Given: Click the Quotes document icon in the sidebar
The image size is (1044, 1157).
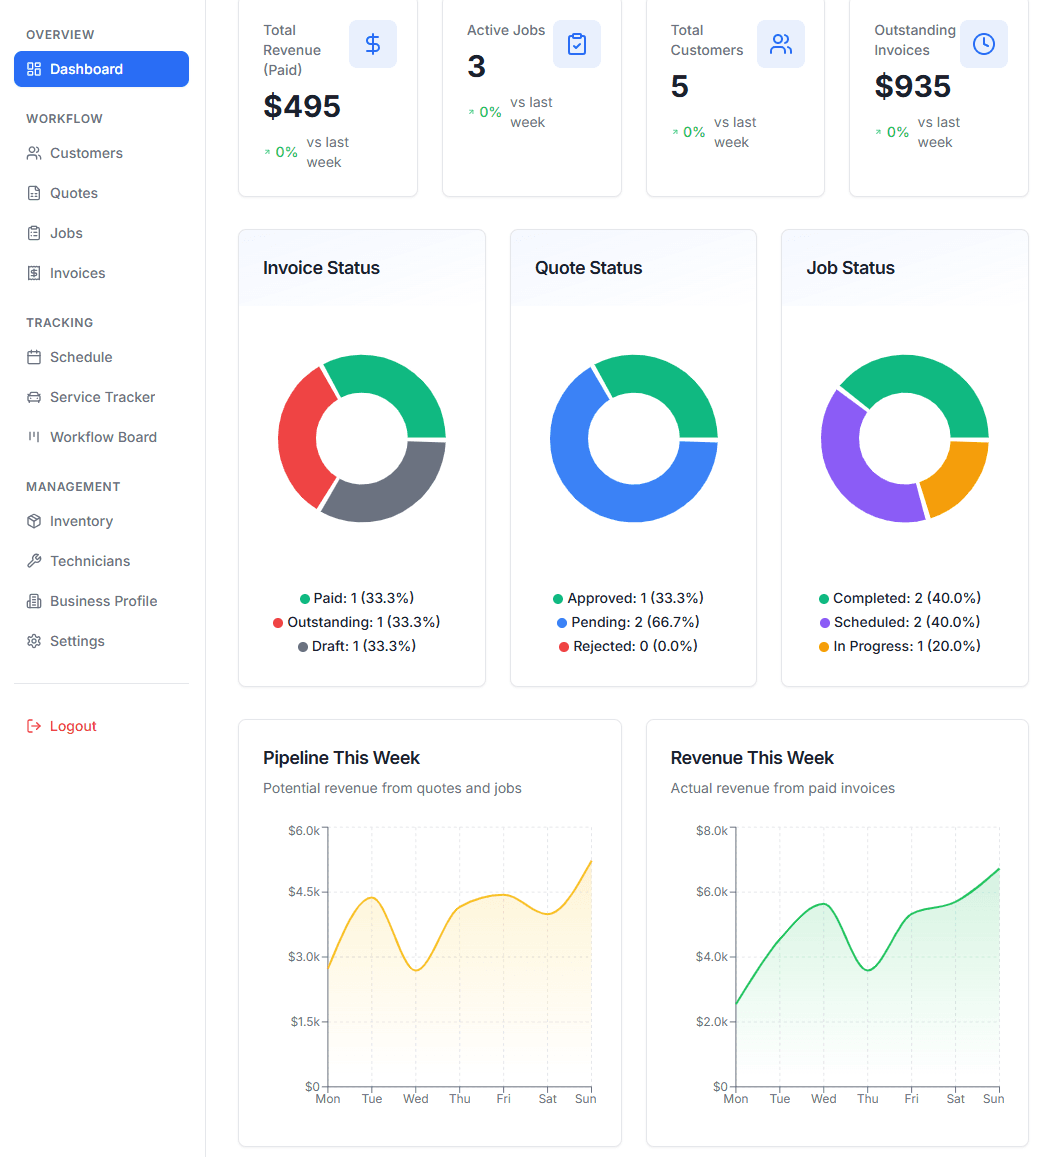Looking at the screenshot, I should [35, 193].
